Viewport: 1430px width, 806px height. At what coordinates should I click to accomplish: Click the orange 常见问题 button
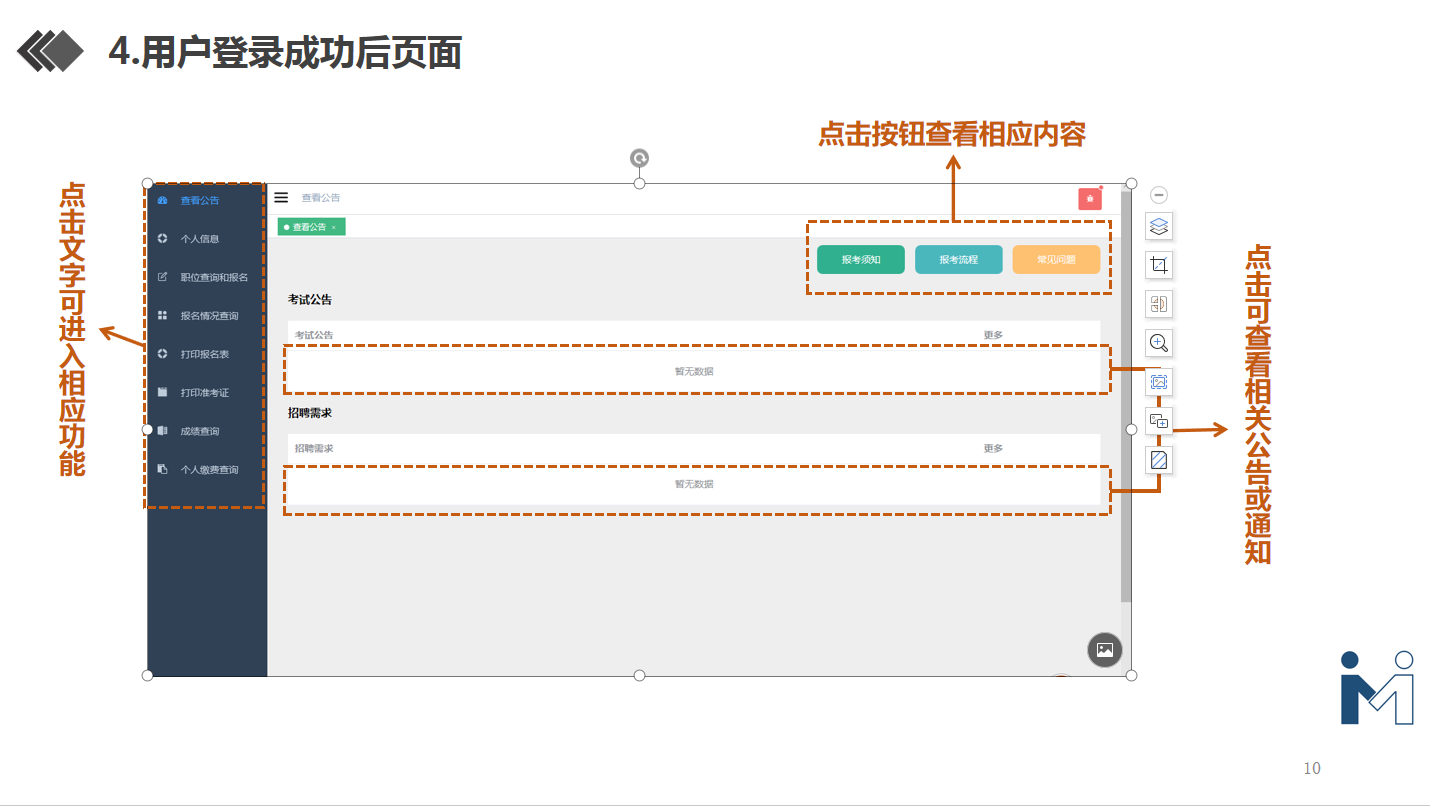(1056, 260)
